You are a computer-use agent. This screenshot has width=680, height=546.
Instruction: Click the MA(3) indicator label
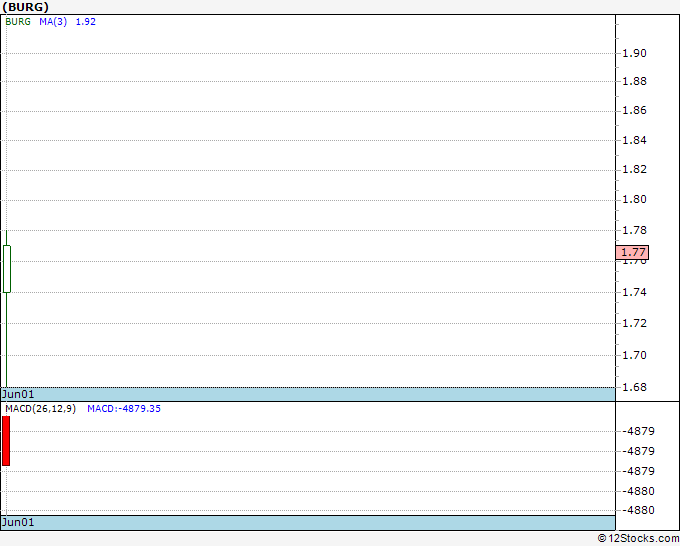[x=53, y=22]
